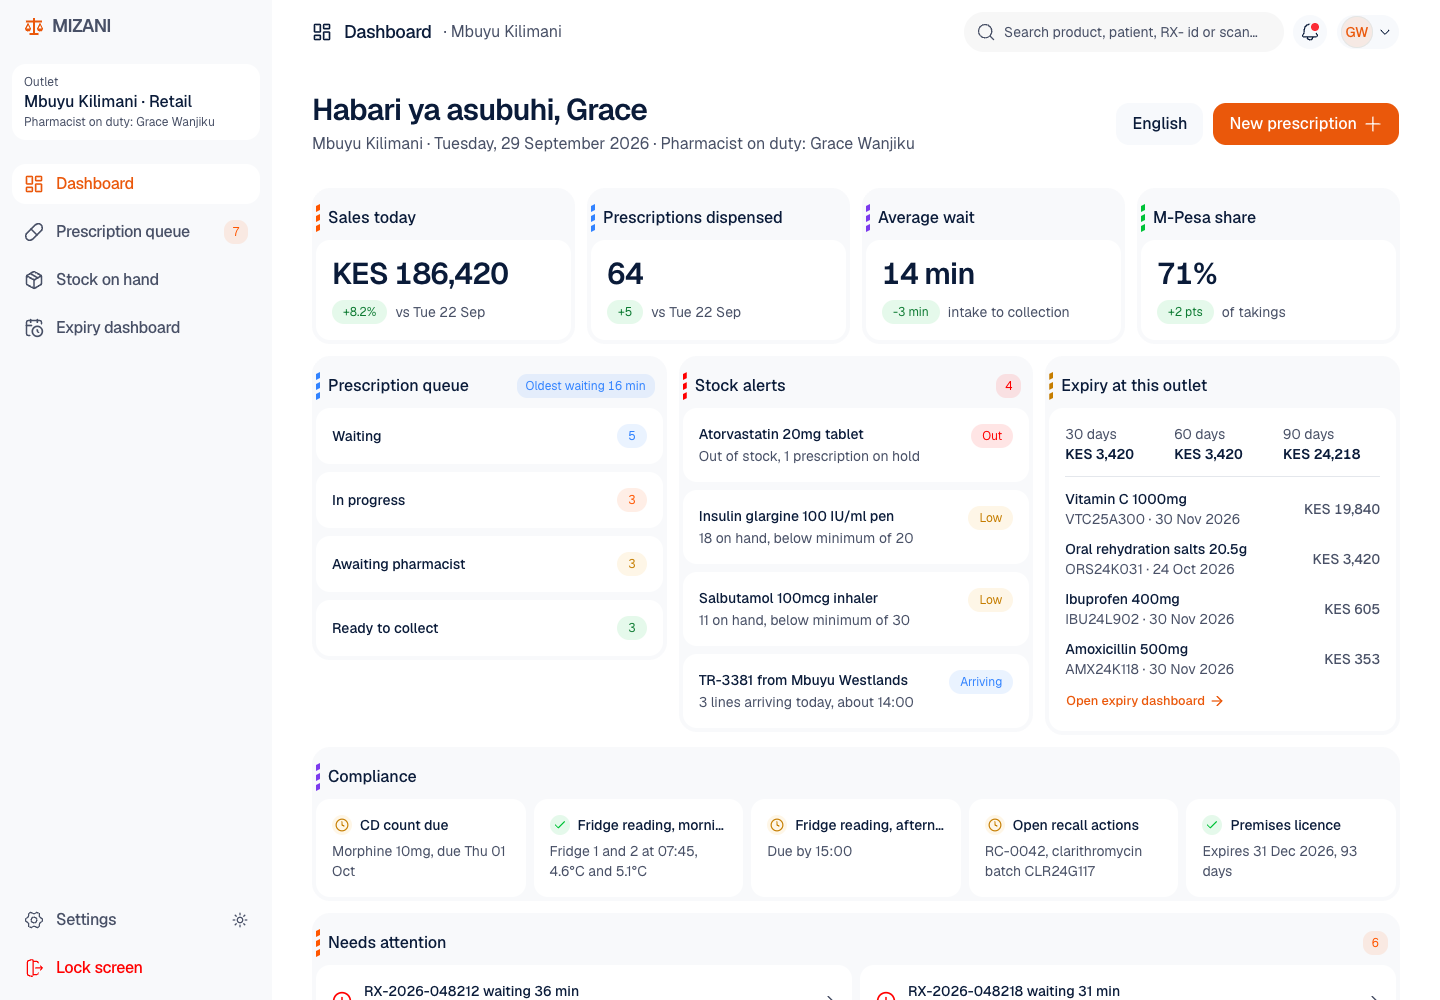Open the Atorvastatin 20mg tablet stock alert

[856, 445]
